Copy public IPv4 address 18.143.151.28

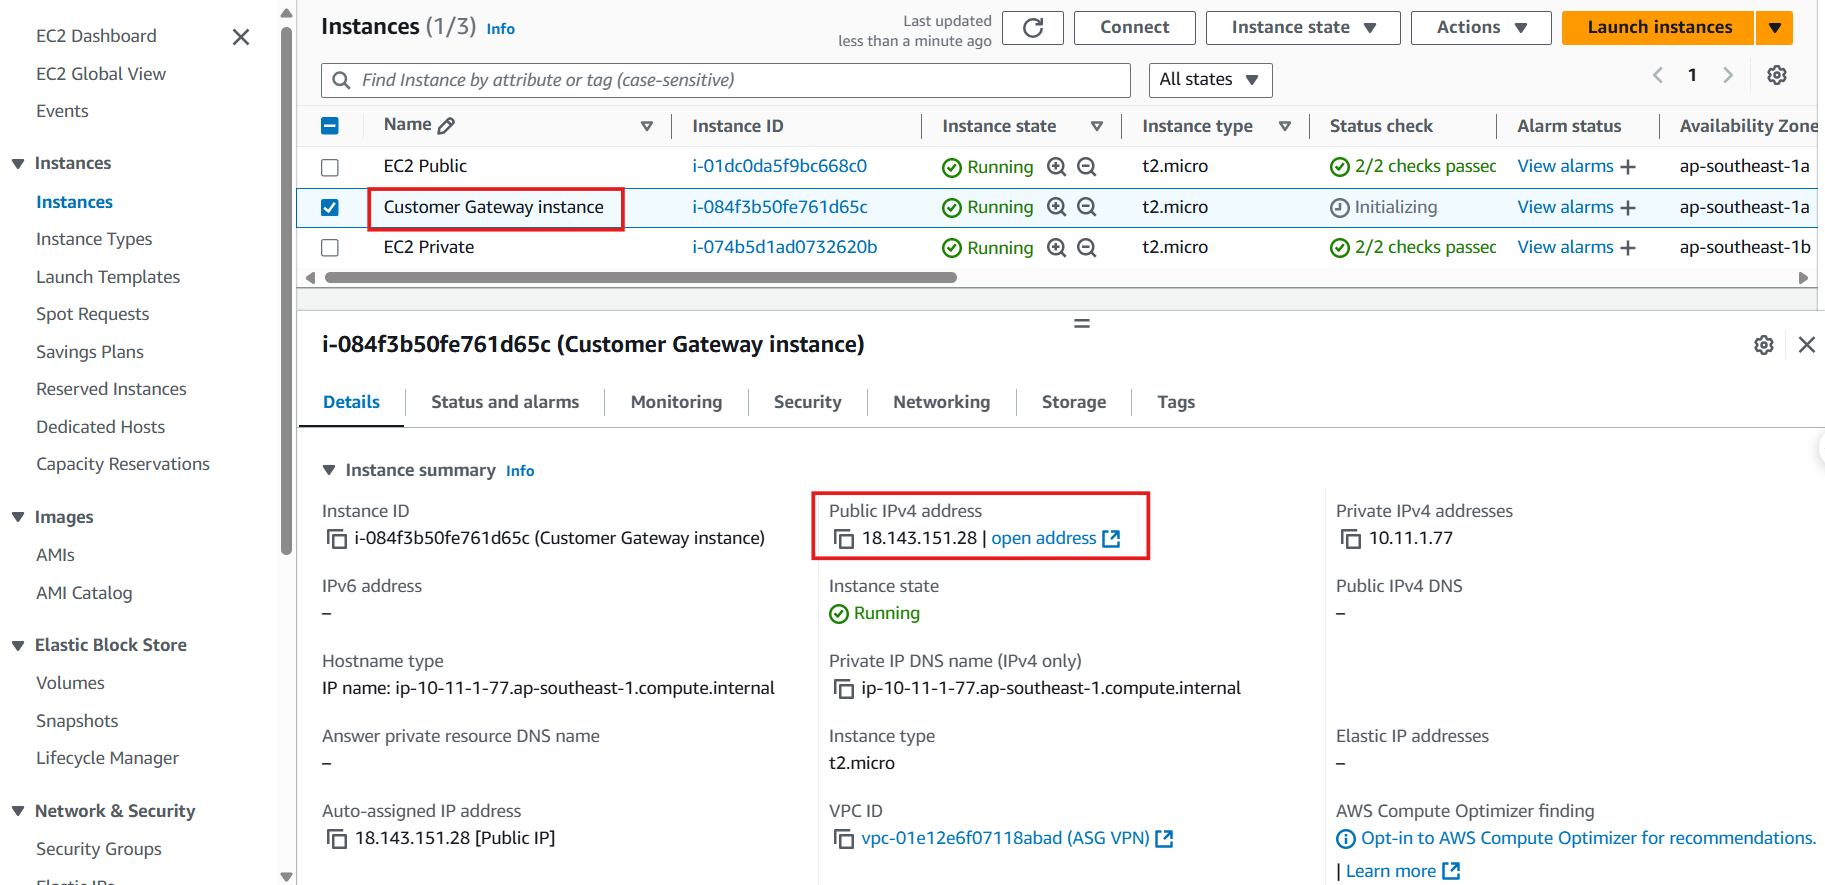[x=844, y=539]
